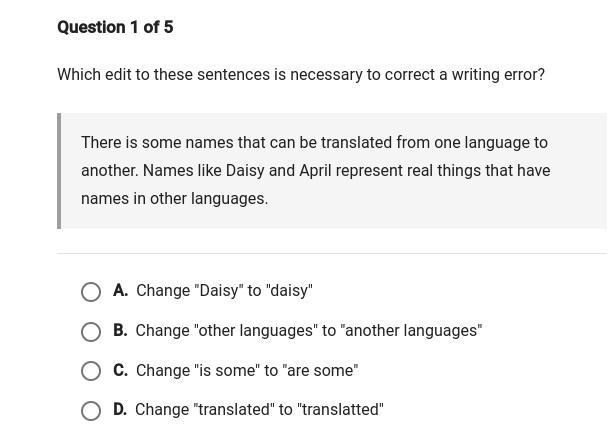Click answer text mentioning "translatted"
Screen dimensions: 608x433
(x=259, y=410)
